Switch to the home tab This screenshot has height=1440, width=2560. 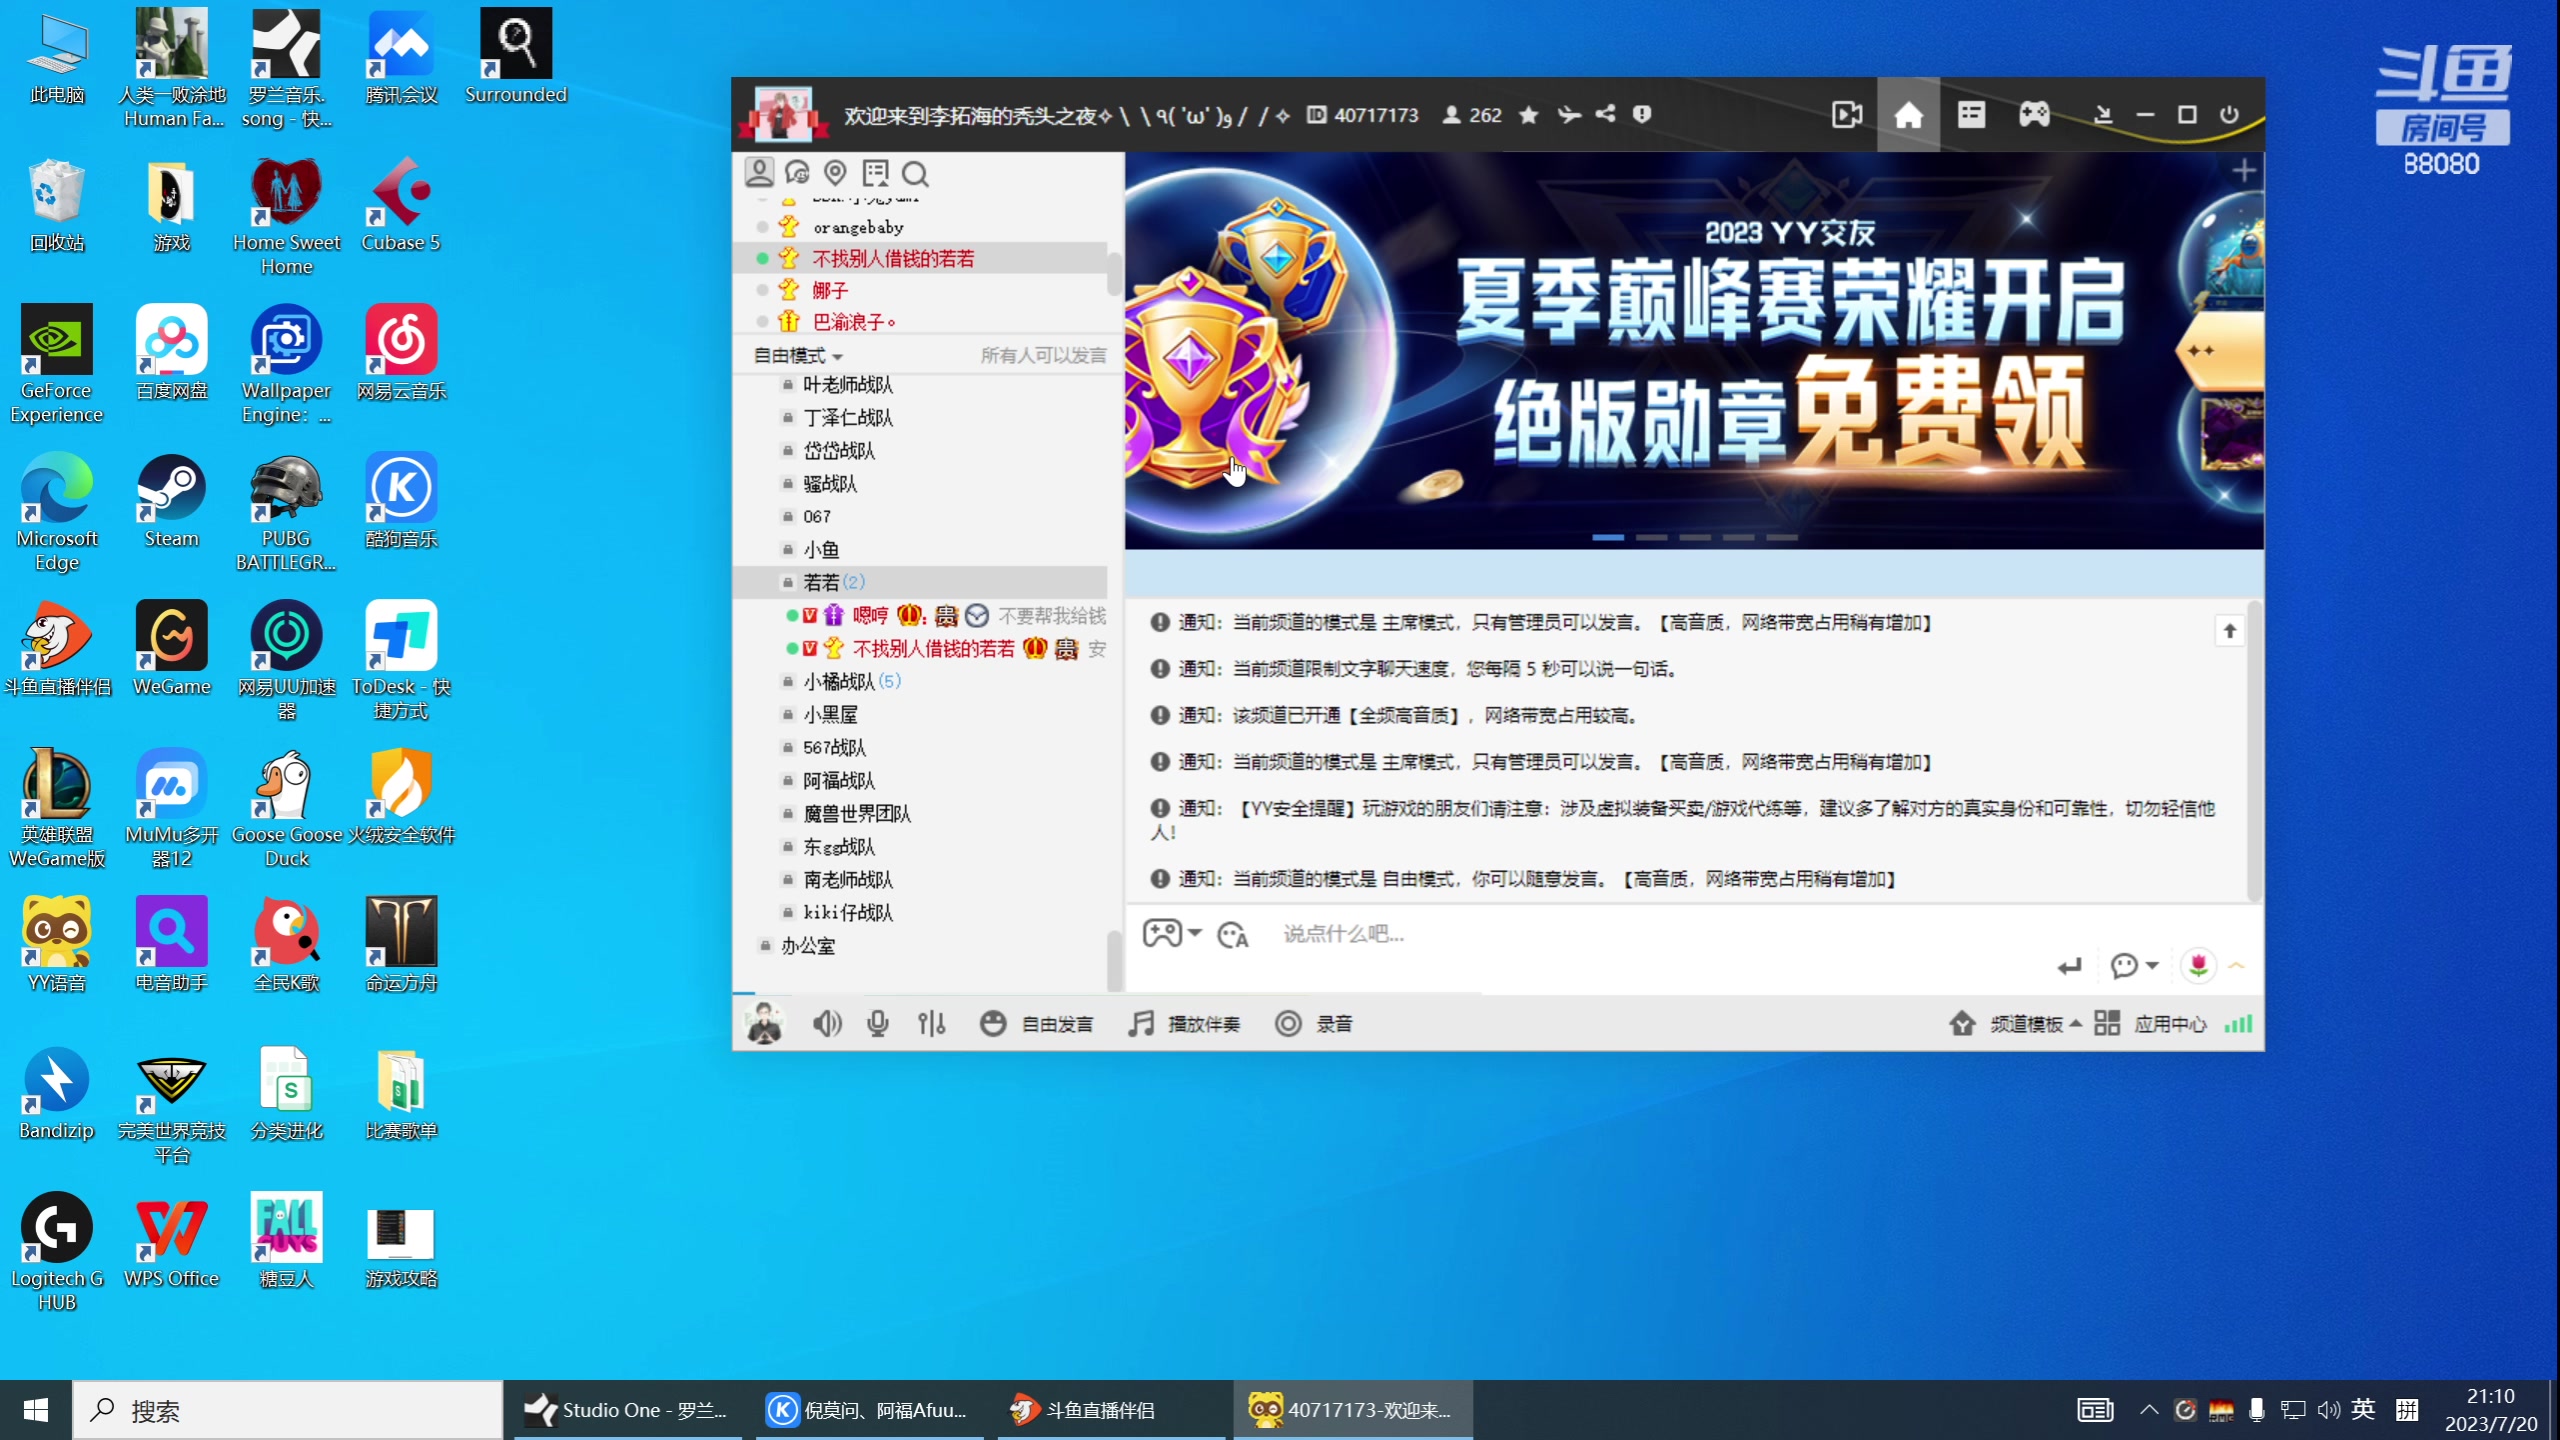click(x=1908, y=114)
